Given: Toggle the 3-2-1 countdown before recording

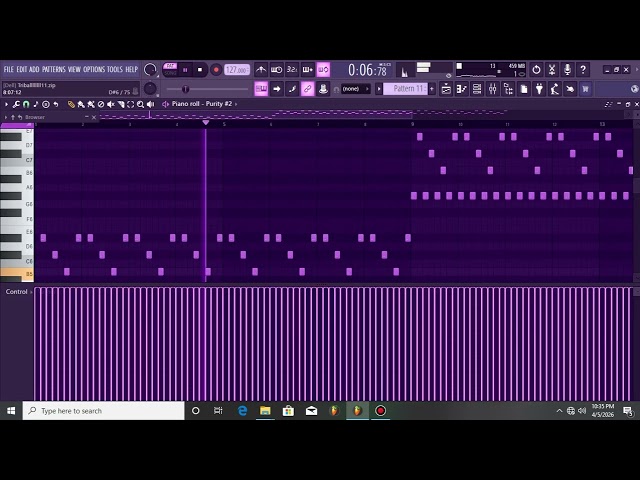Looking at the screenshot, I should tap(292, 70).
